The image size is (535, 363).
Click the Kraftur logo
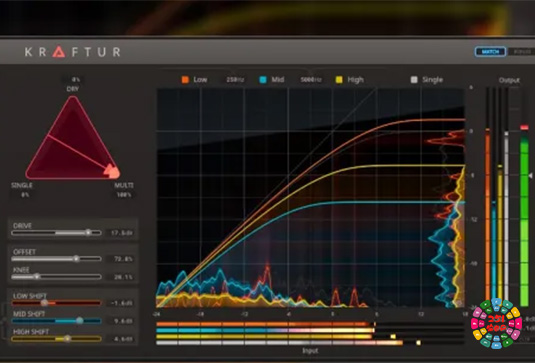pyautogui.click(x=72, y=52)
